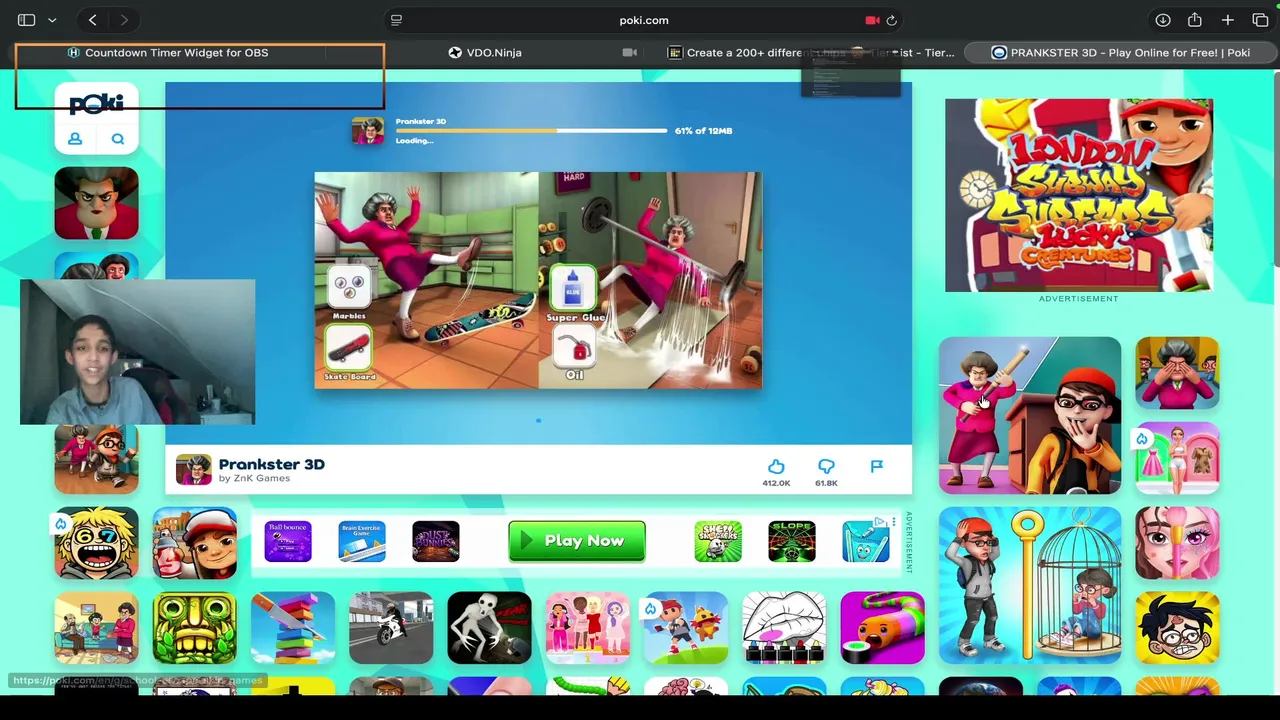The image size is (1280, 720).
Task: Click the green Play Now button
Action: click(x=577, y=541)
